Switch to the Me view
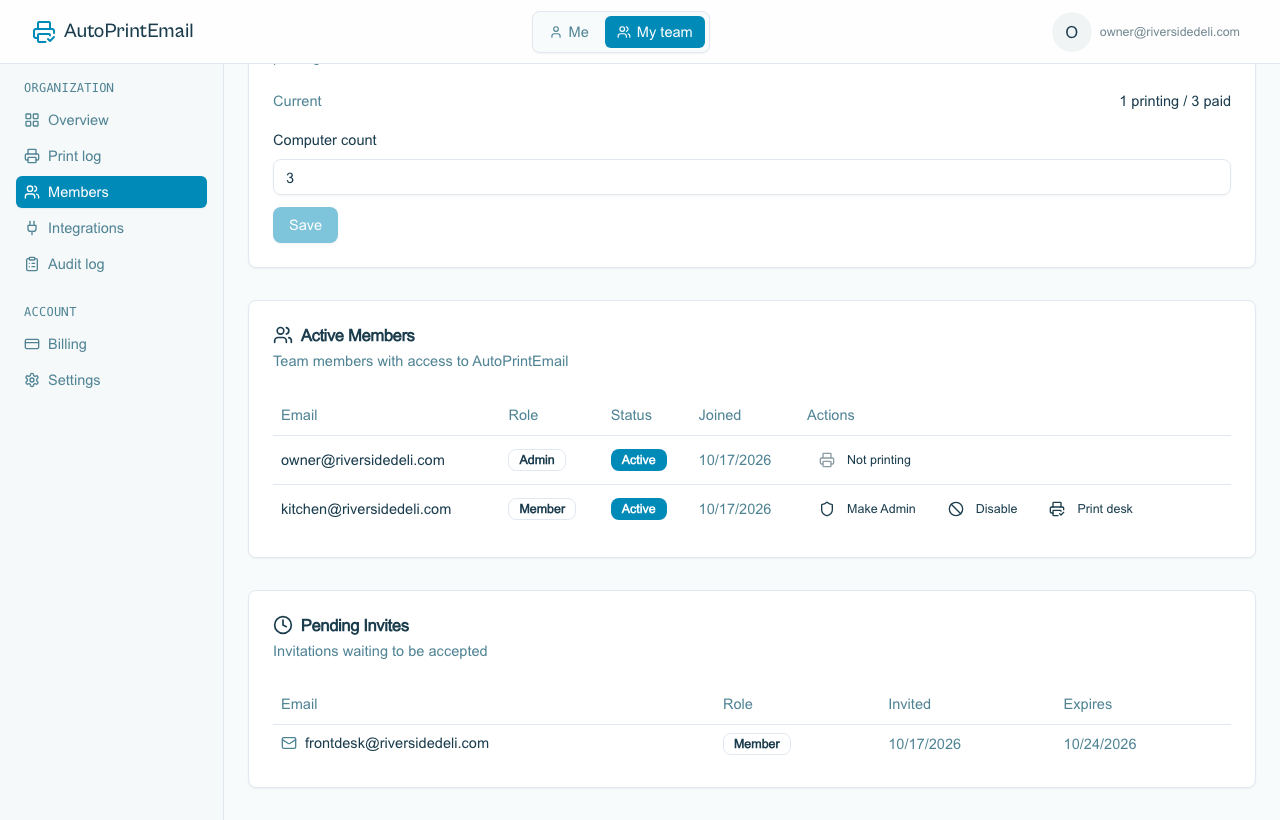This screenshot has height=820, width=1280. pos(569,32)
